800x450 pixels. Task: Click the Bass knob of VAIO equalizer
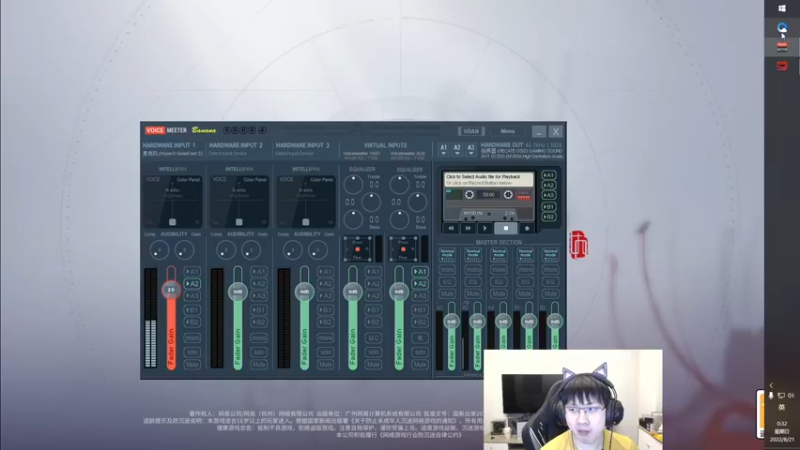[353, 220]
